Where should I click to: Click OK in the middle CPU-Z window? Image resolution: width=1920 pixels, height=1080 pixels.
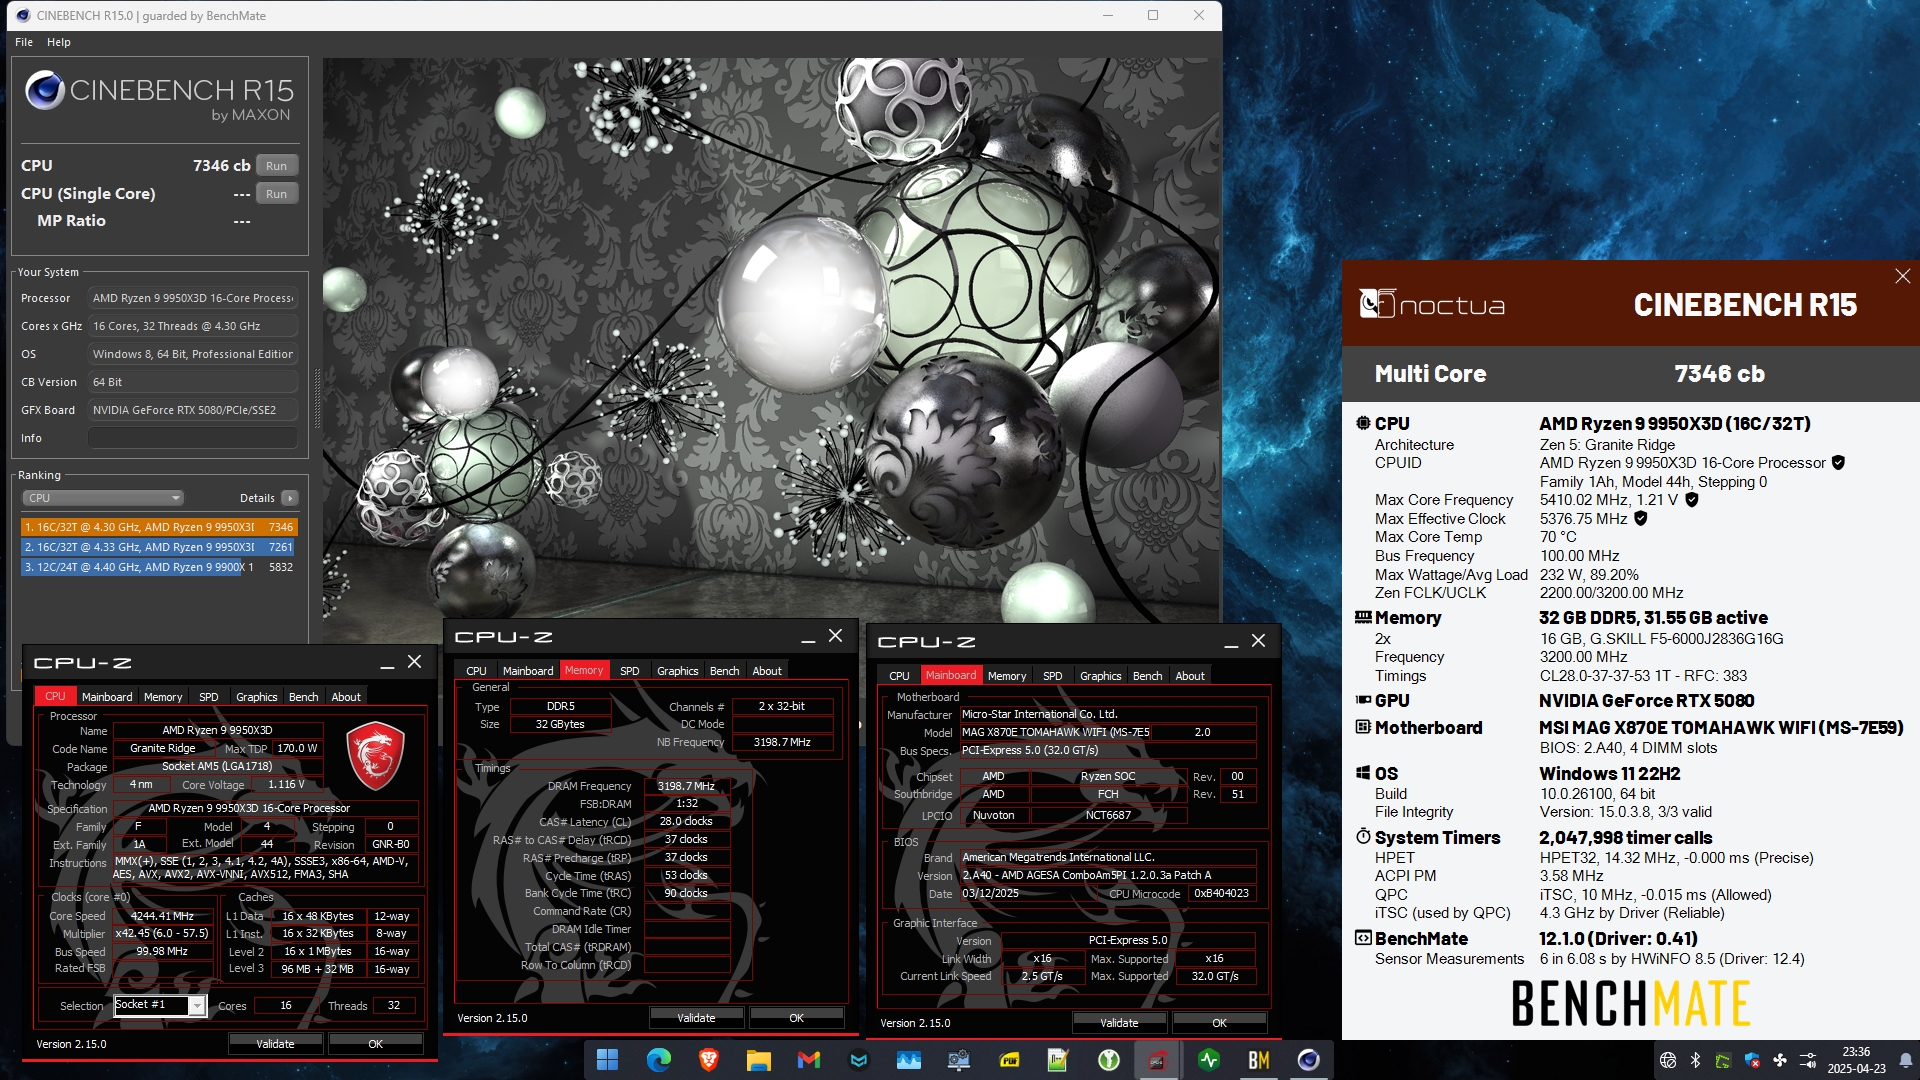point(796,1018)
